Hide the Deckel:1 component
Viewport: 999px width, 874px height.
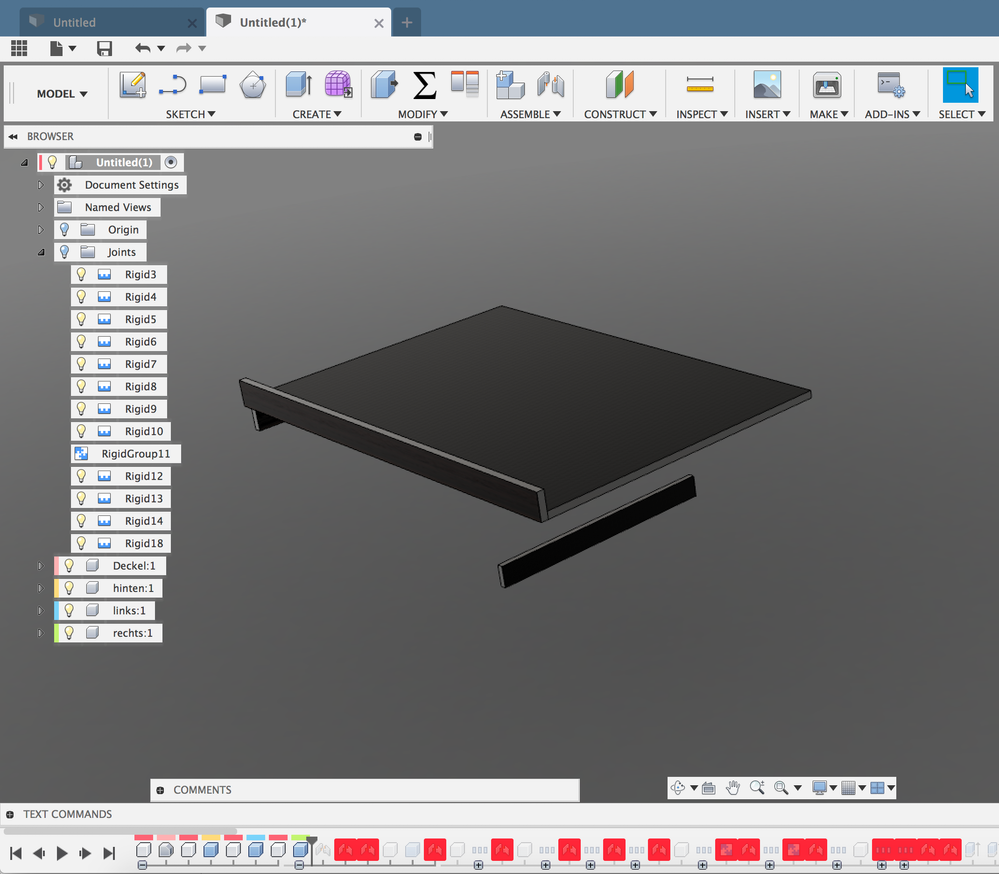coord(69,566)
